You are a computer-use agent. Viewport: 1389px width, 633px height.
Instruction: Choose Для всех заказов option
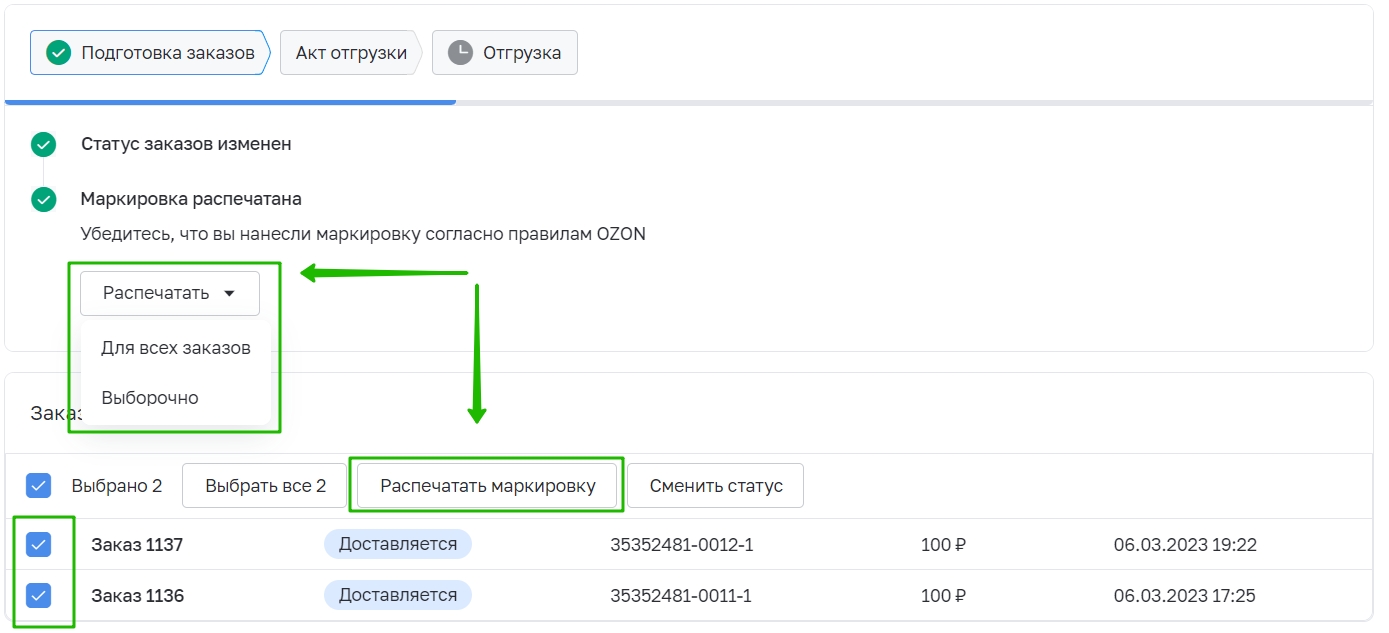175,348
